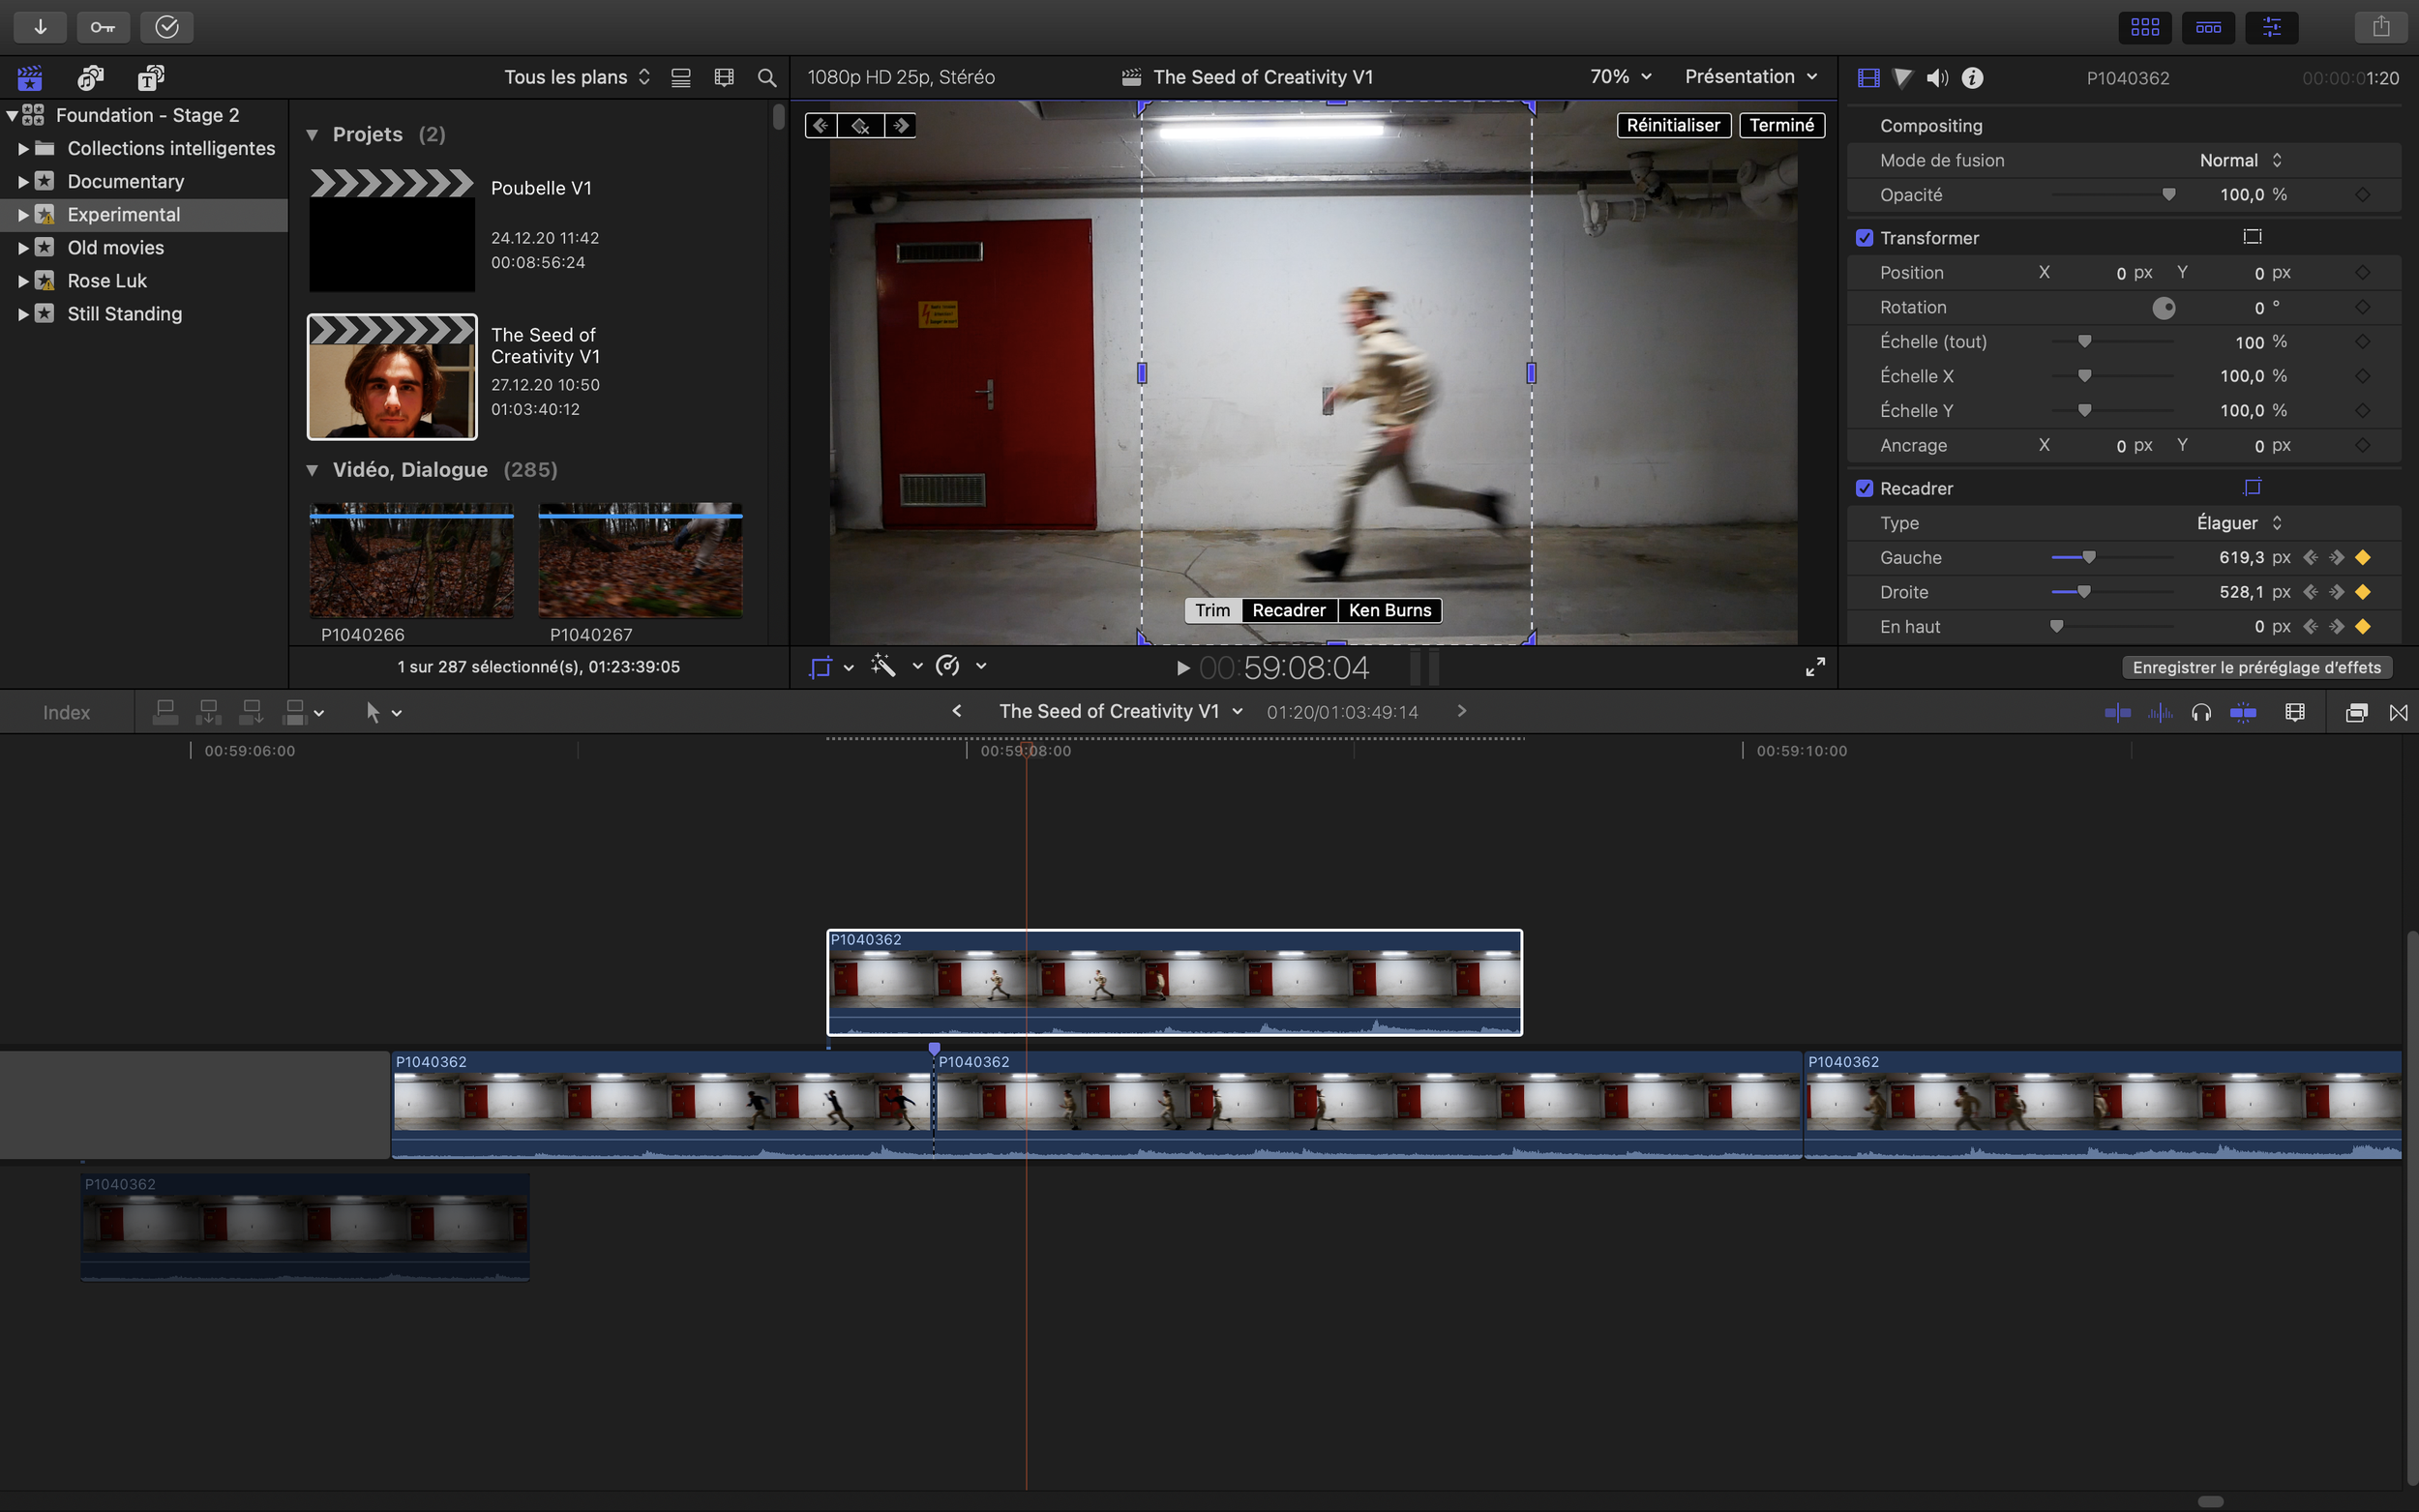2419x1512 pixels.
Task: Open the background tasks checkmark icon
Action: tap(167, 27)
